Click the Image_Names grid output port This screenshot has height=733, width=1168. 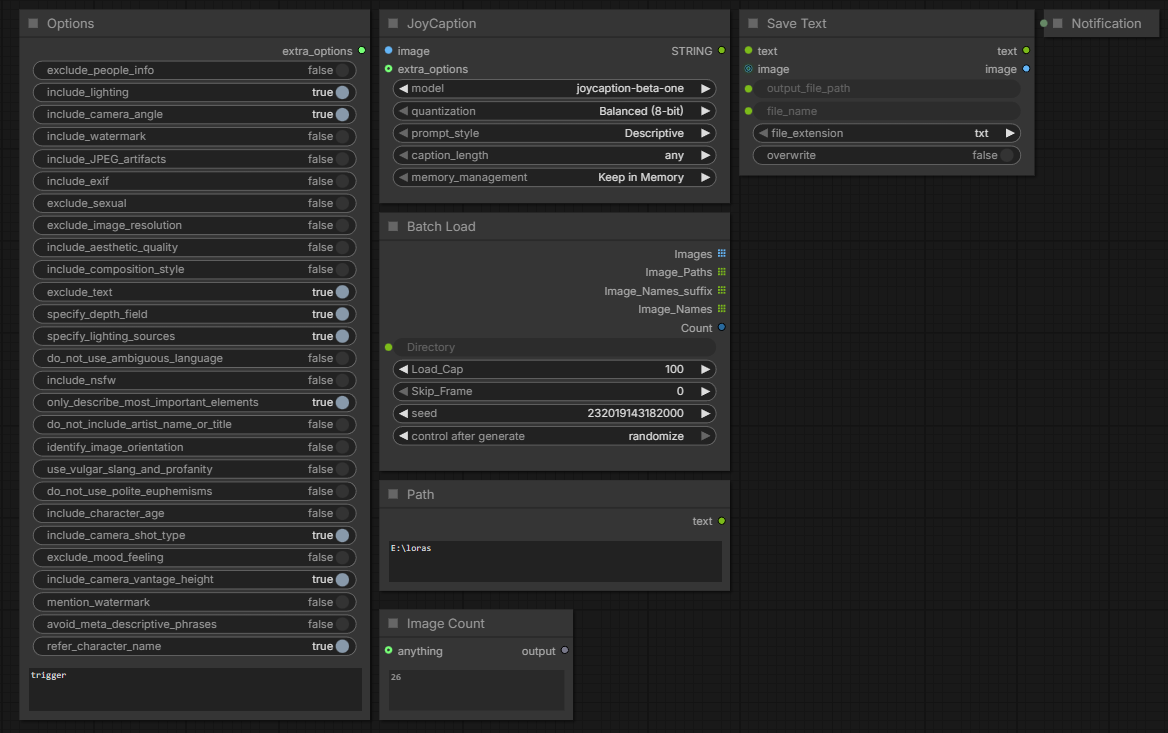(722, 309)
